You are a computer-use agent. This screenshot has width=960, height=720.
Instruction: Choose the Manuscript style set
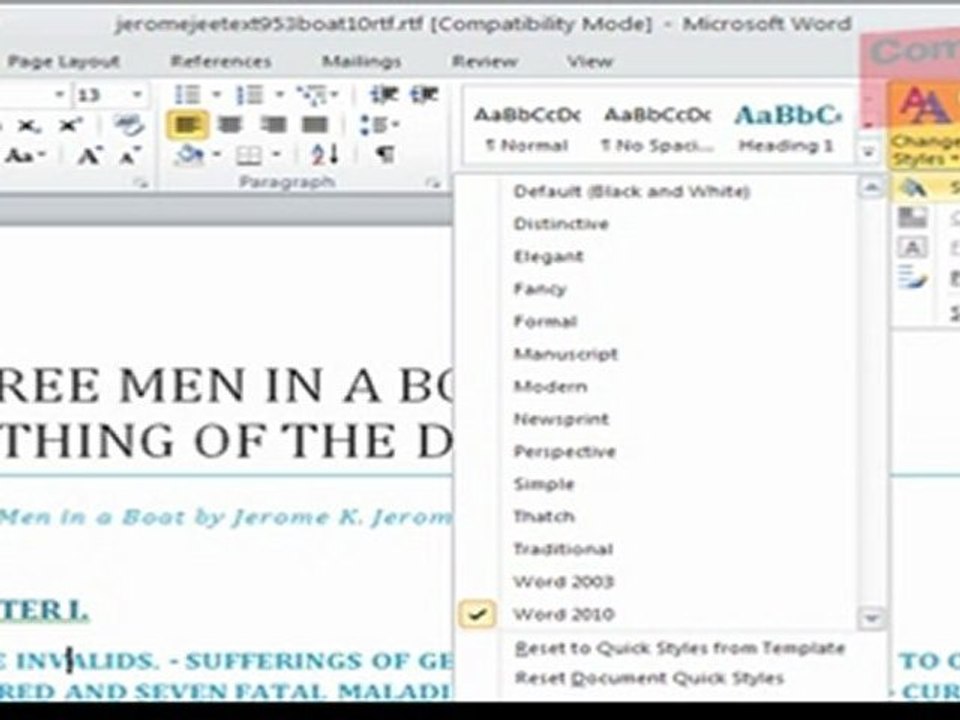coord(566,354)
